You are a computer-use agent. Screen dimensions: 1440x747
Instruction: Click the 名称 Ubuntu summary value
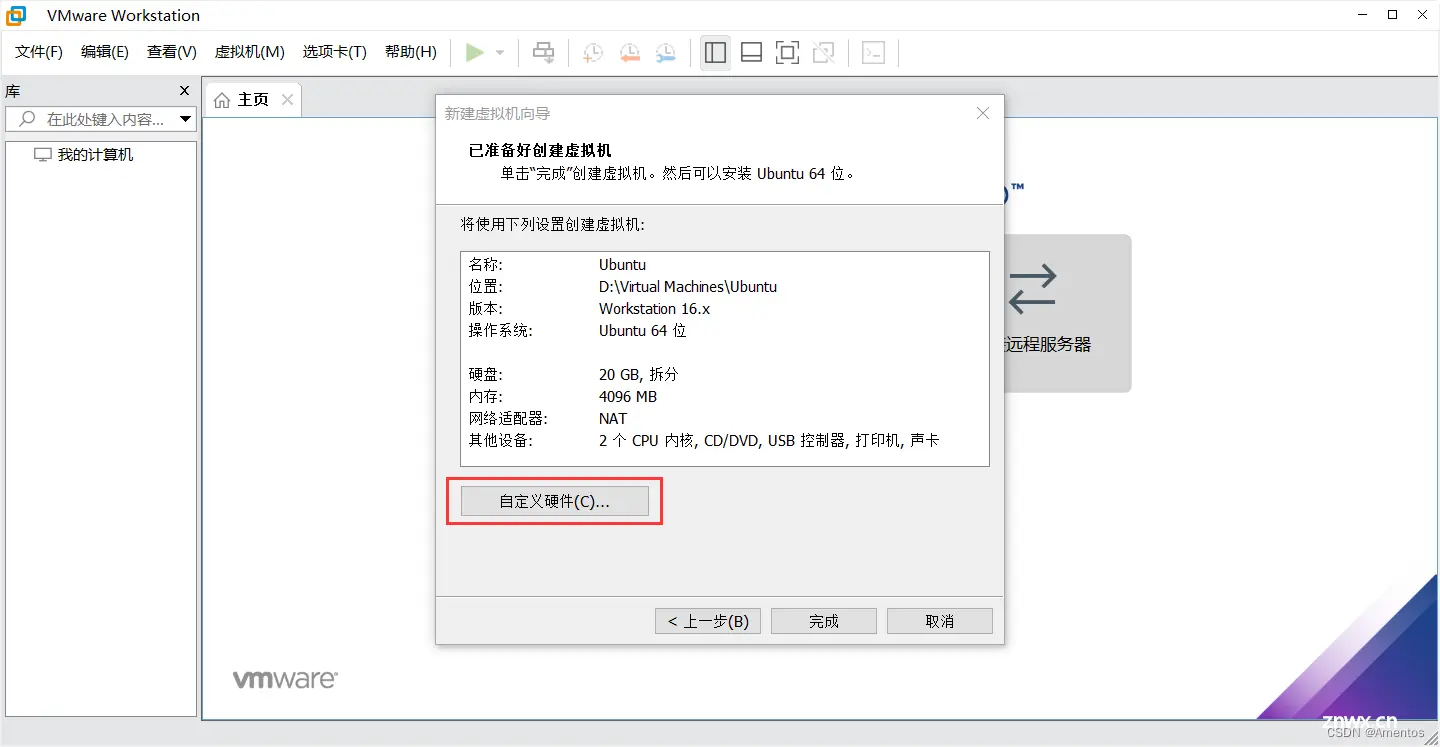[x=622, y=265]
